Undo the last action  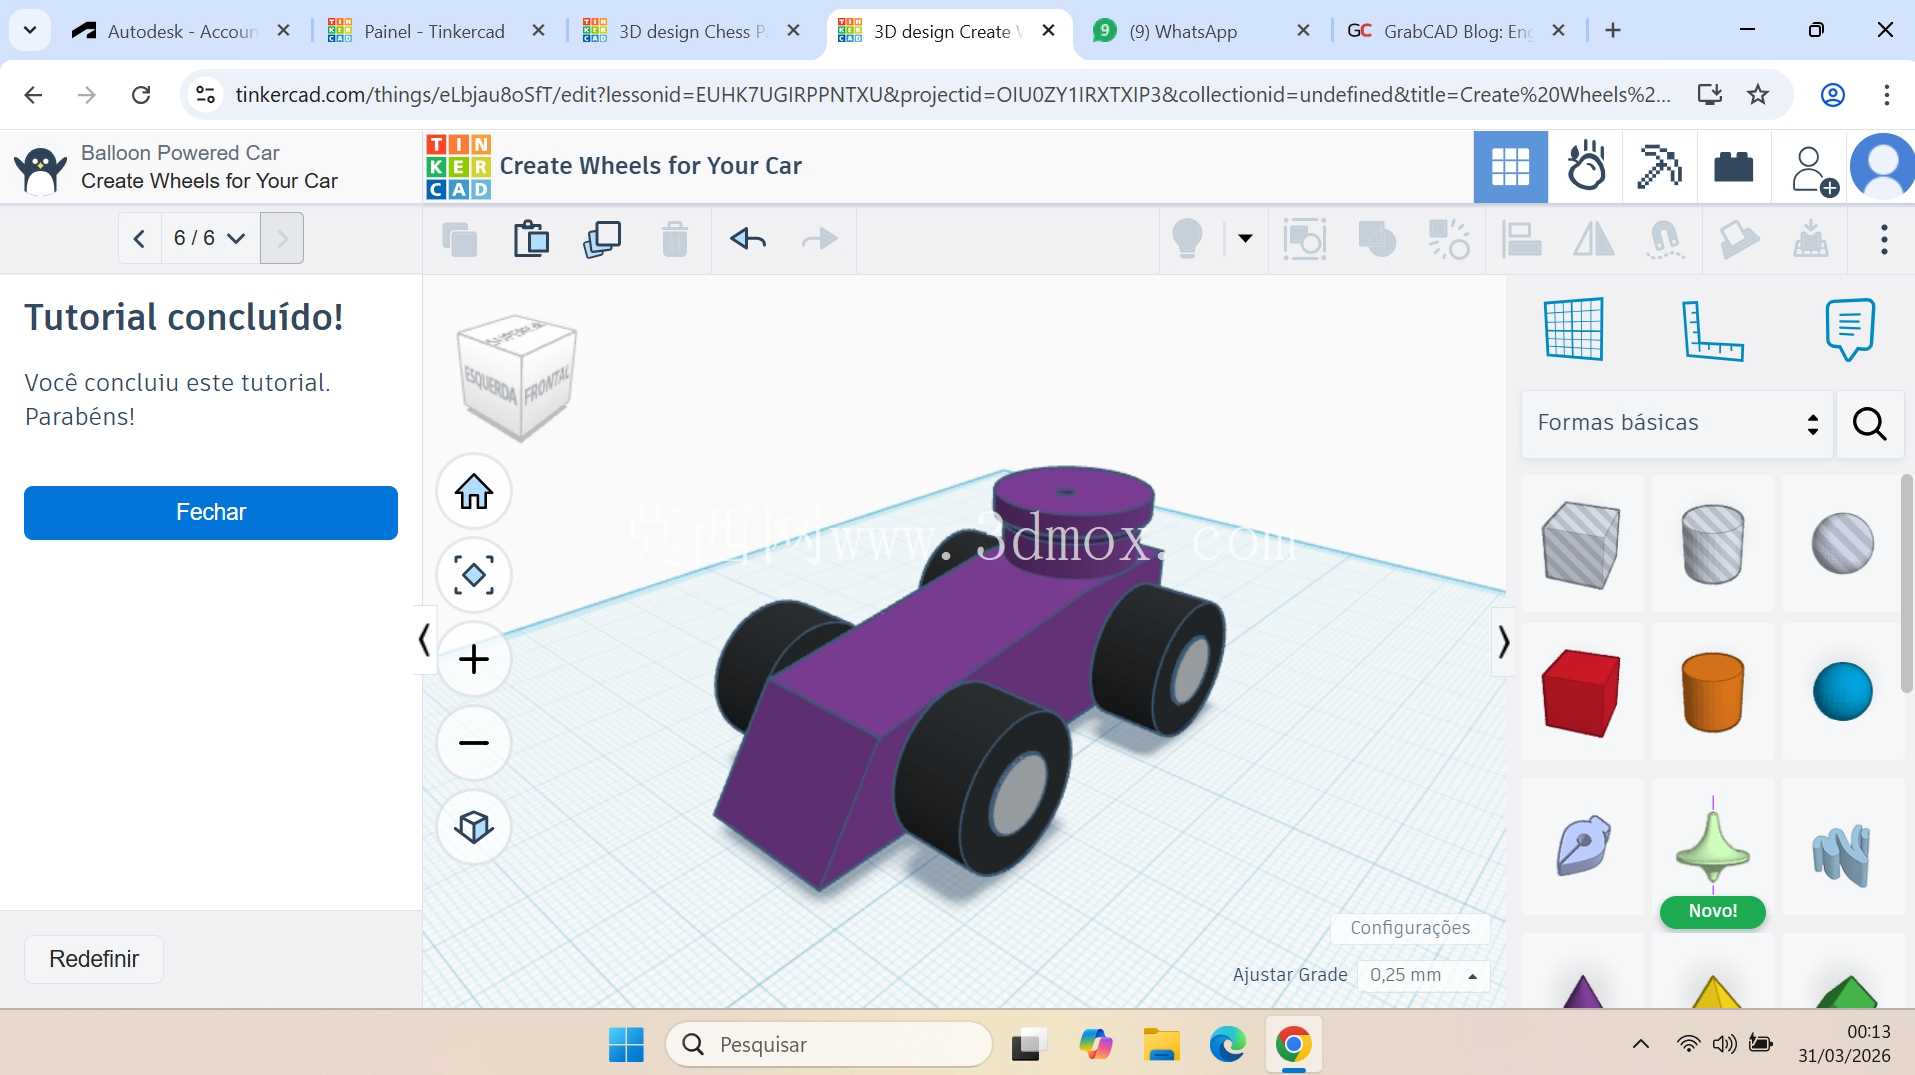point(748,239)
